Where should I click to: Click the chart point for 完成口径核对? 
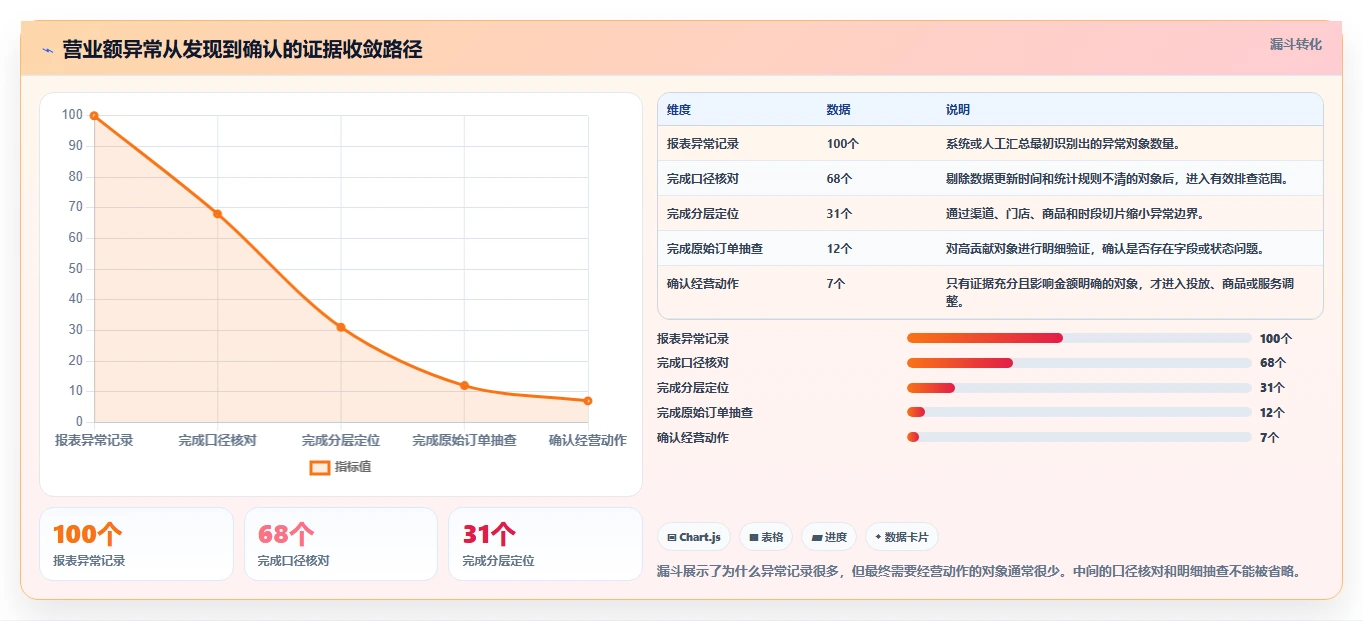[x=217, y=214]
